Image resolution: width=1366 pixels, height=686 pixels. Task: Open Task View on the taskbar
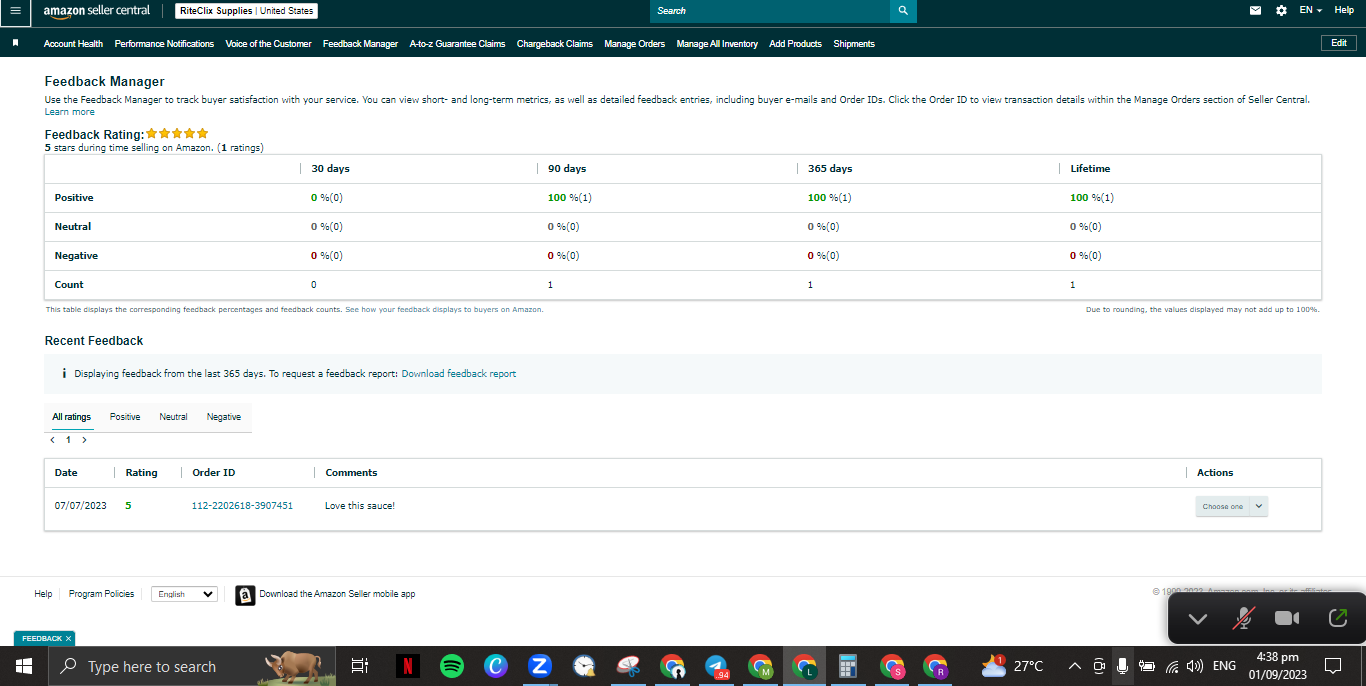tap(361, 666)
